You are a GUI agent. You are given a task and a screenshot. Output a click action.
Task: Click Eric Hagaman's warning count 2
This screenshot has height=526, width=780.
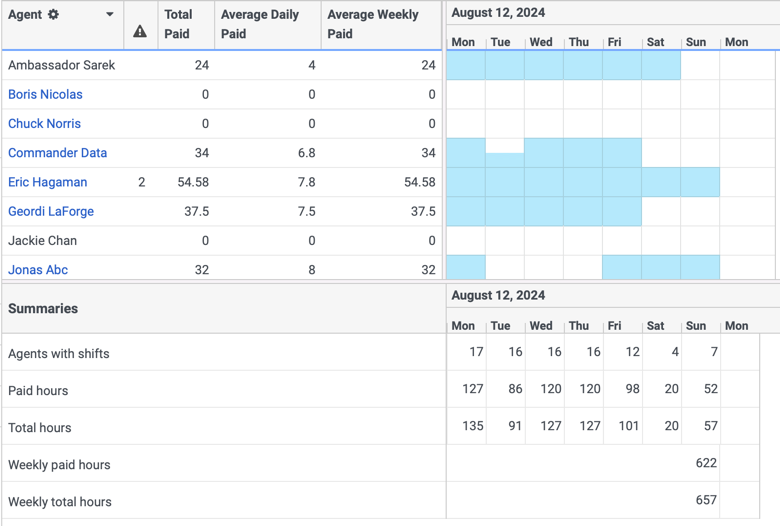tap(142, 183)
